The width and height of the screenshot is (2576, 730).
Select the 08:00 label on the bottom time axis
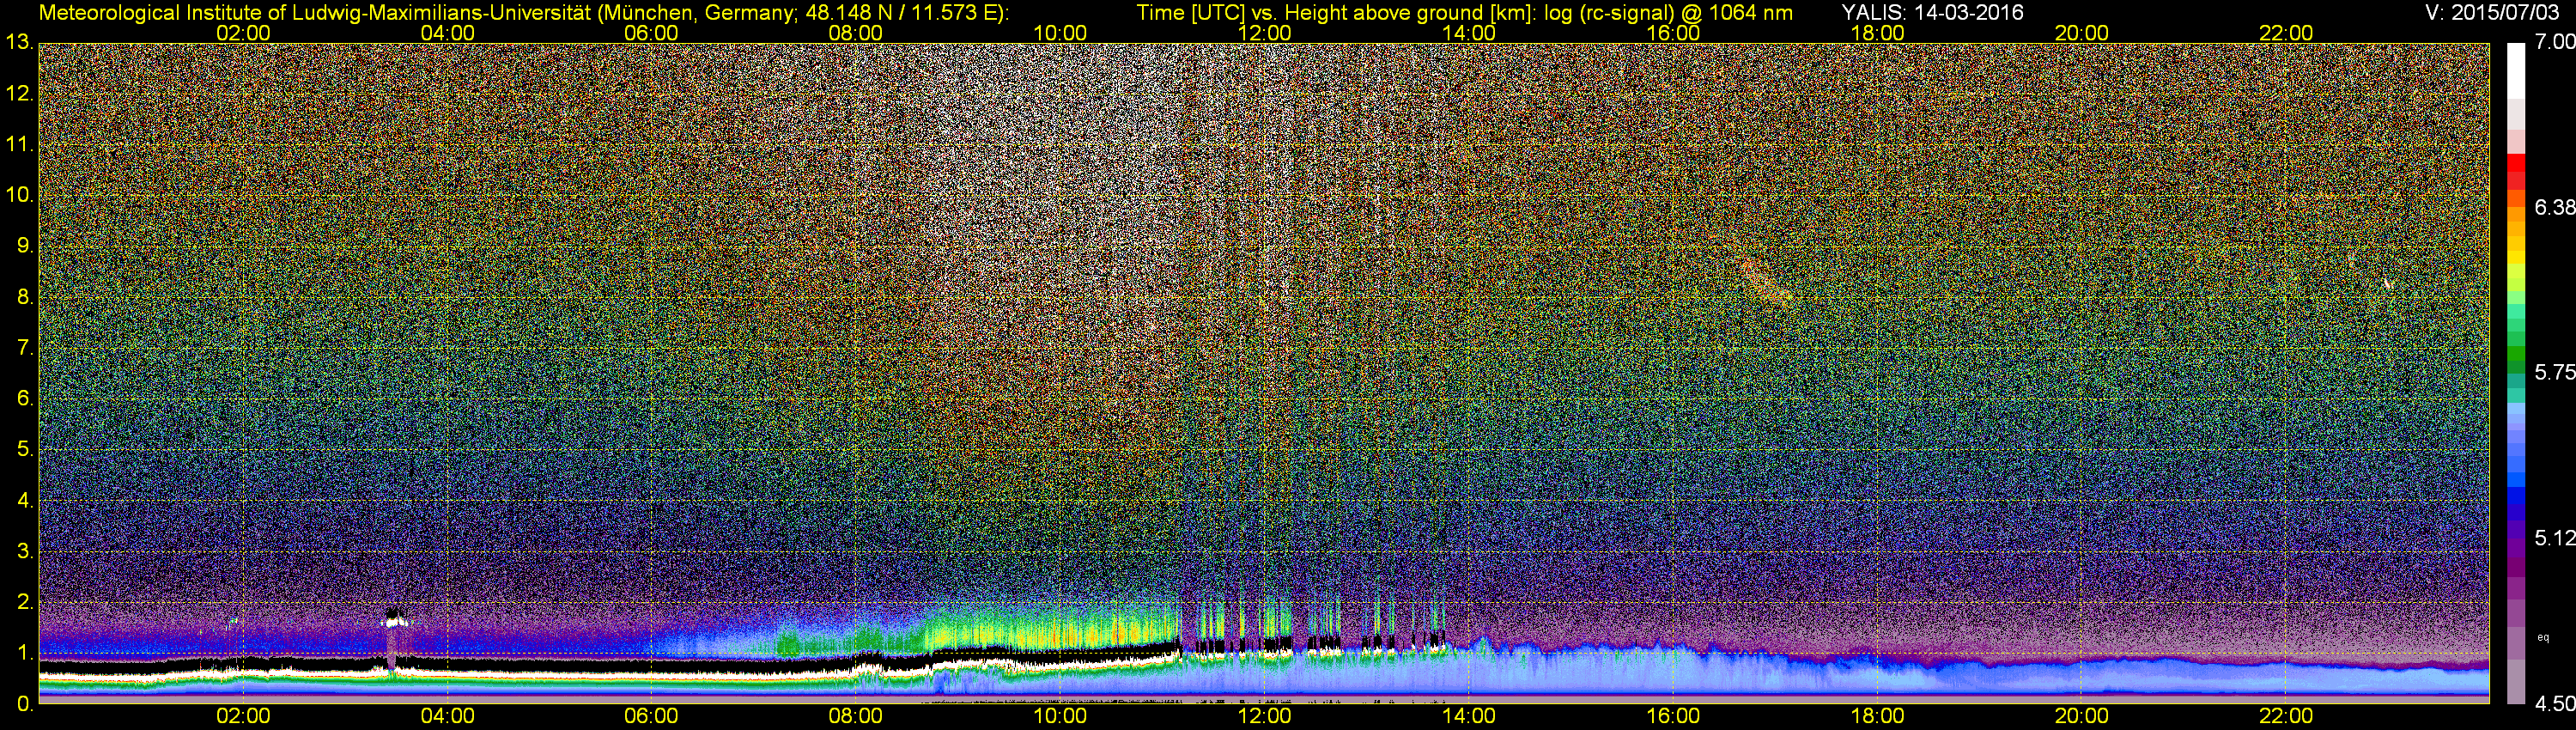pyautogui.click(x=856, y=716)
